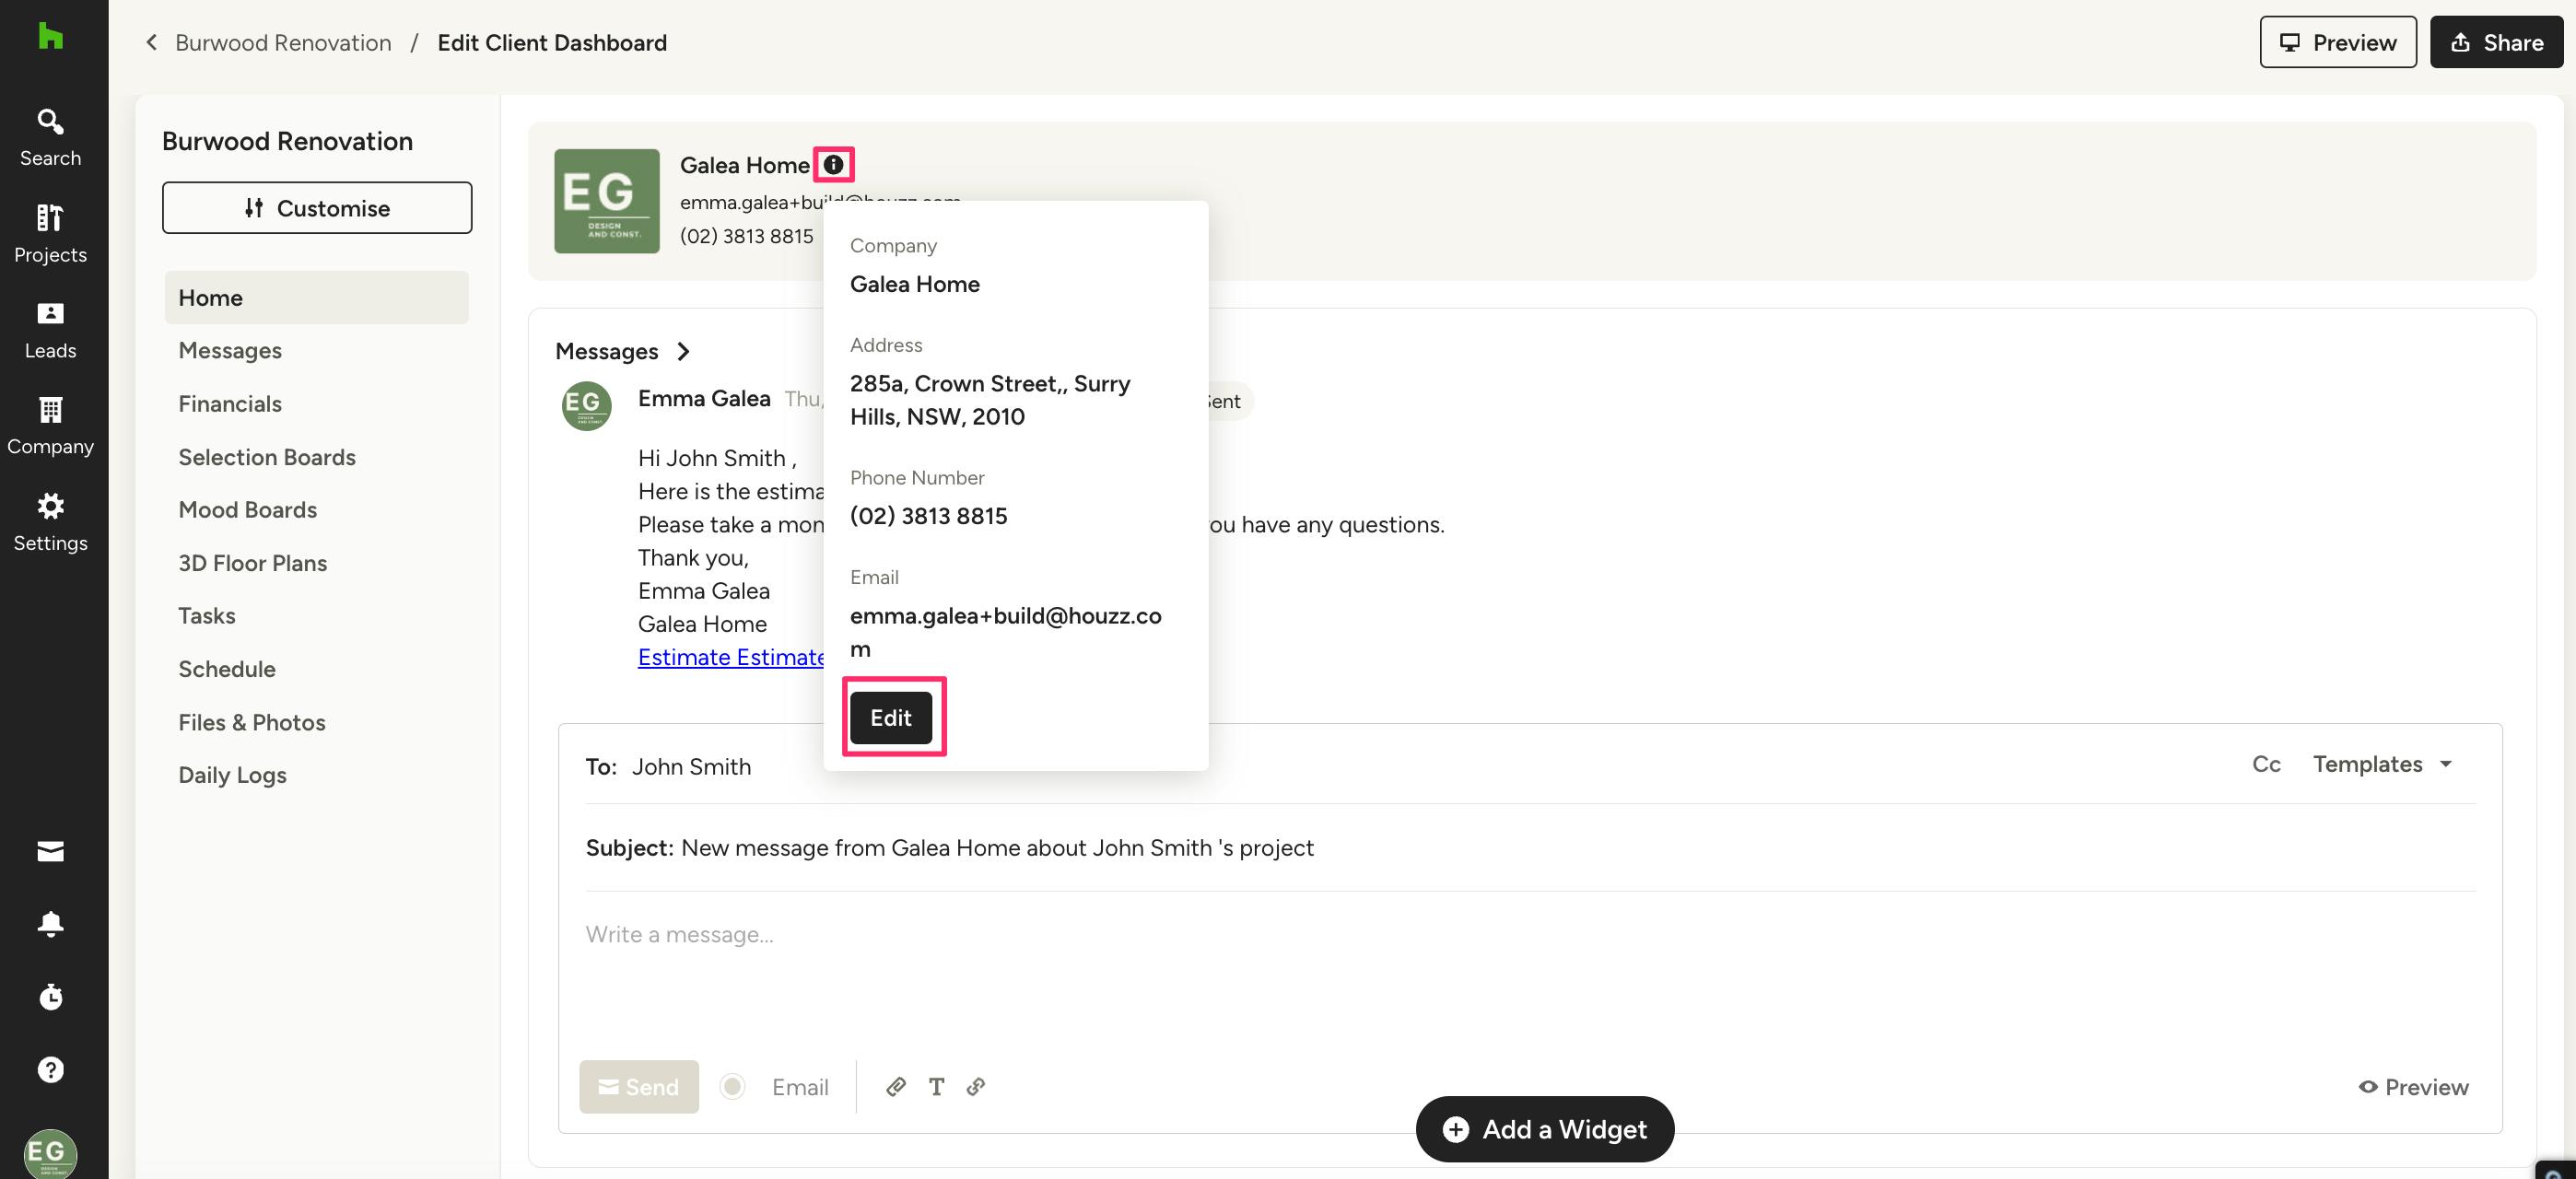Expand Messages widget with chevron
The image size is (2576, 1179).
click(x=683, y=351)
